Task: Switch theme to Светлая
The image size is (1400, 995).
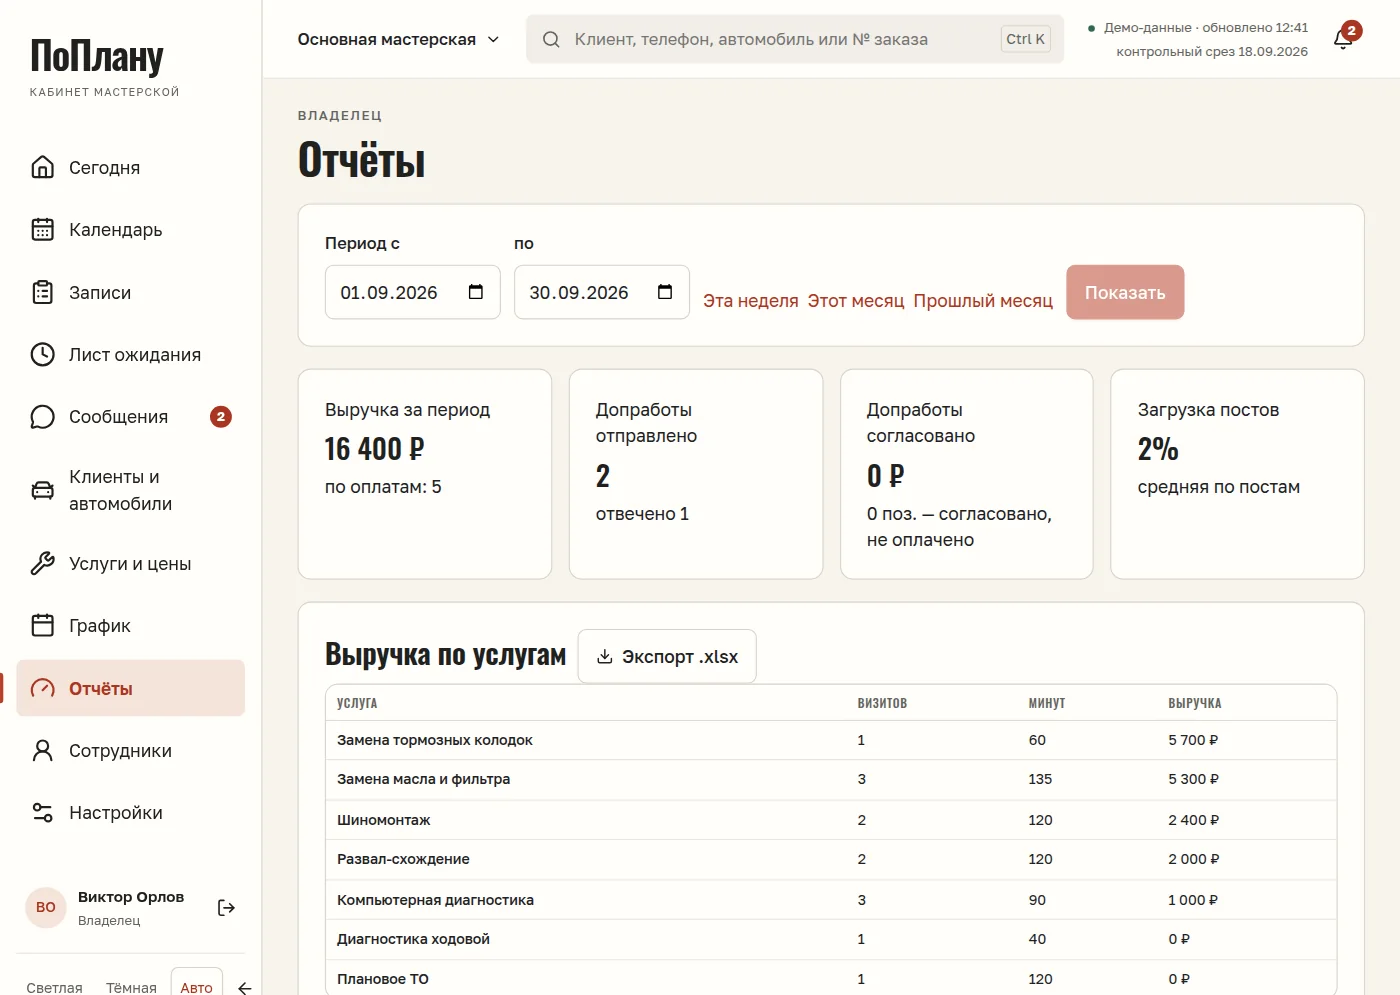Action: pyautogui.click(x=54, y=987)
